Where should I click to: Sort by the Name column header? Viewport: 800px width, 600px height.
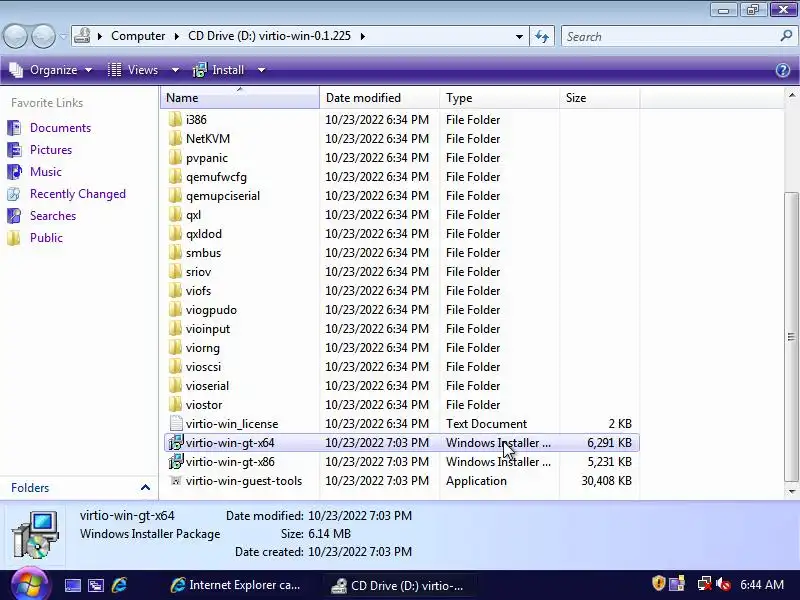tap(239, 97)
